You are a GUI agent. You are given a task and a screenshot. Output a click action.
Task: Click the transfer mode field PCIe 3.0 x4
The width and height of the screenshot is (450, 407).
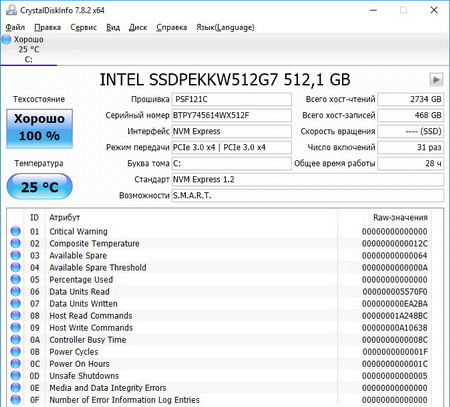pyautogui.click(x=232, y=147)
